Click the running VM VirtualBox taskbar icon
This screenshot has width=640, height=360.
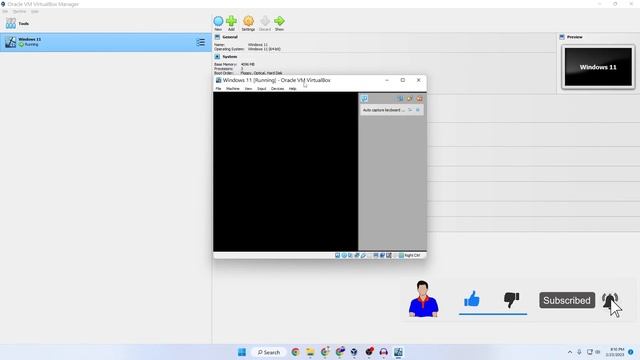click(398, 352)
